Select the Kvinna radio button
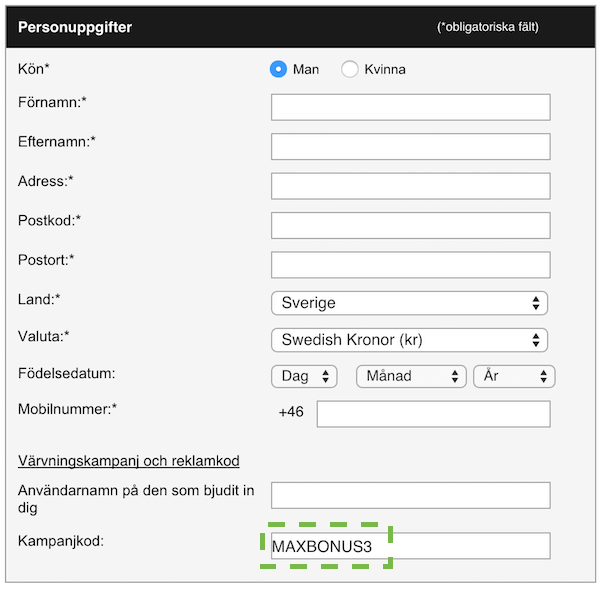The width and height of the screenshot is (600, 589). pos(349,69)
